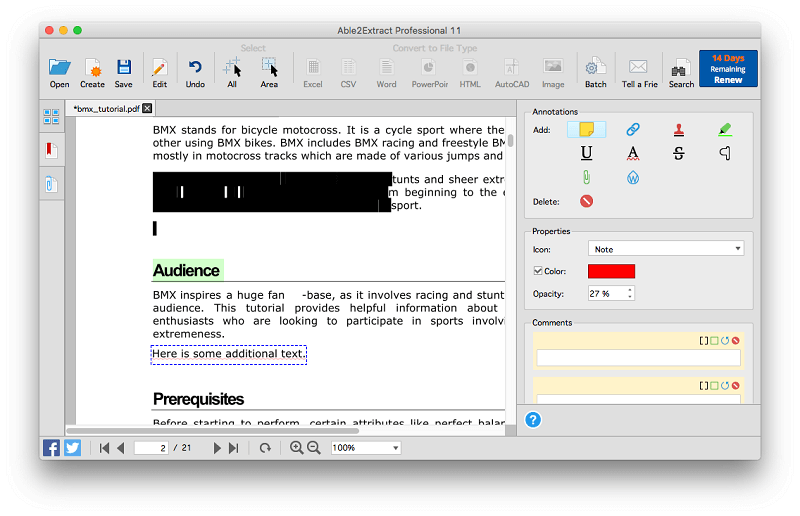Open the Batch conversion tool
This screenshot has height=516, width=800.
click(595, 73)
